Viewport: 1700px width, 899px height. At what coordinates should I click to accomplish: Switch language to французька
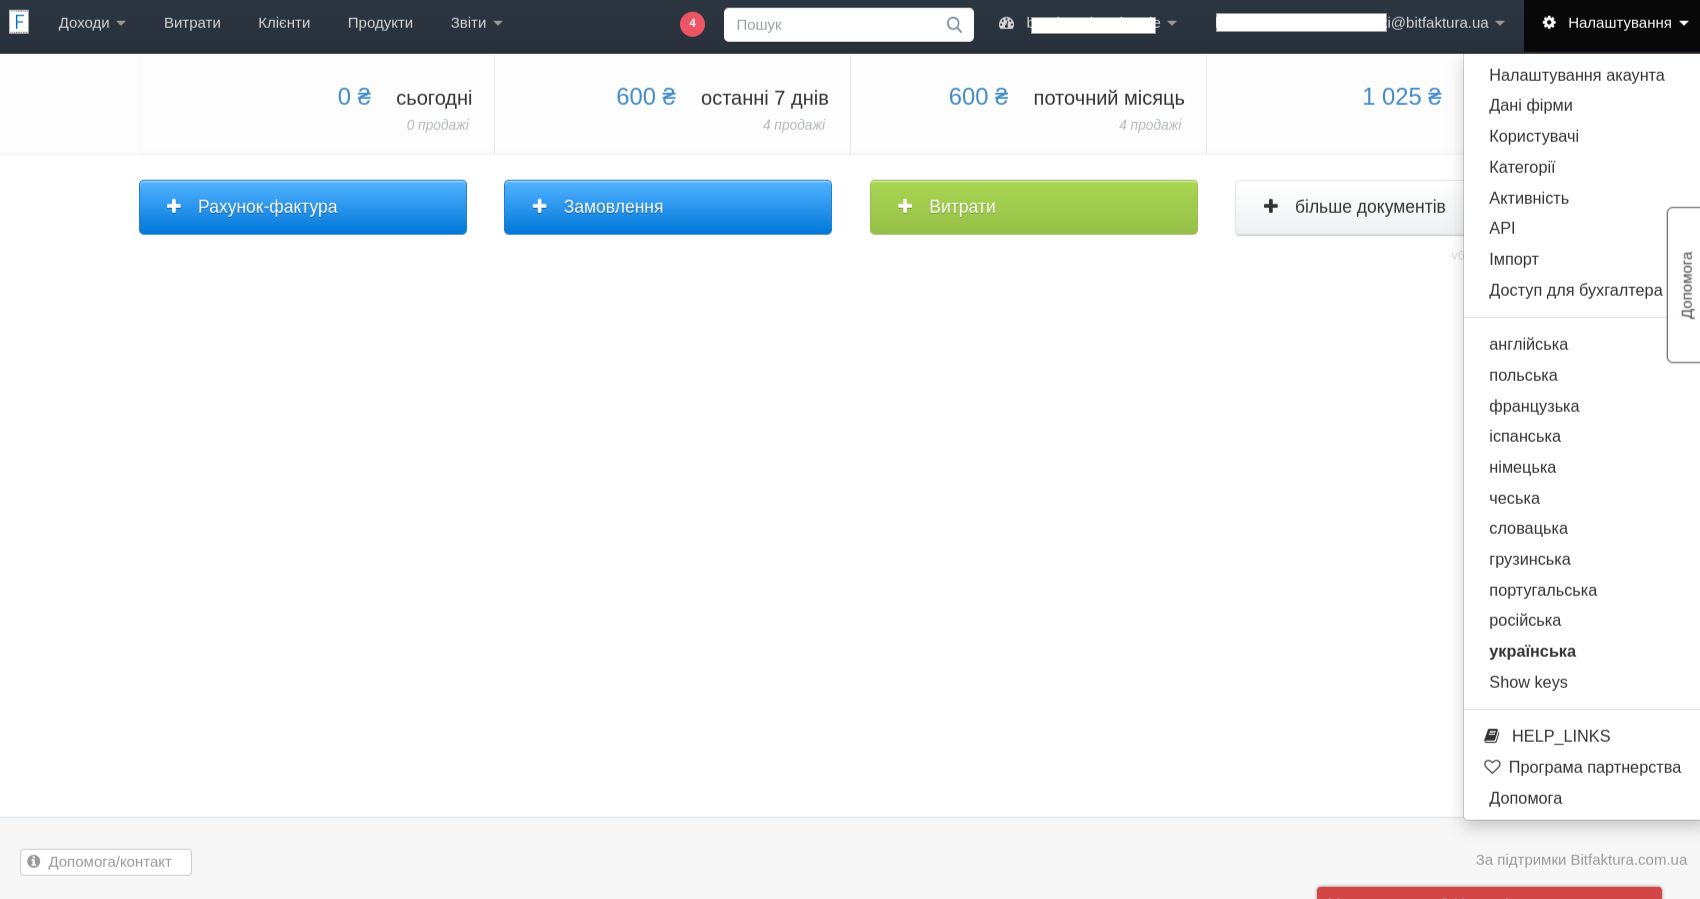1534,406
